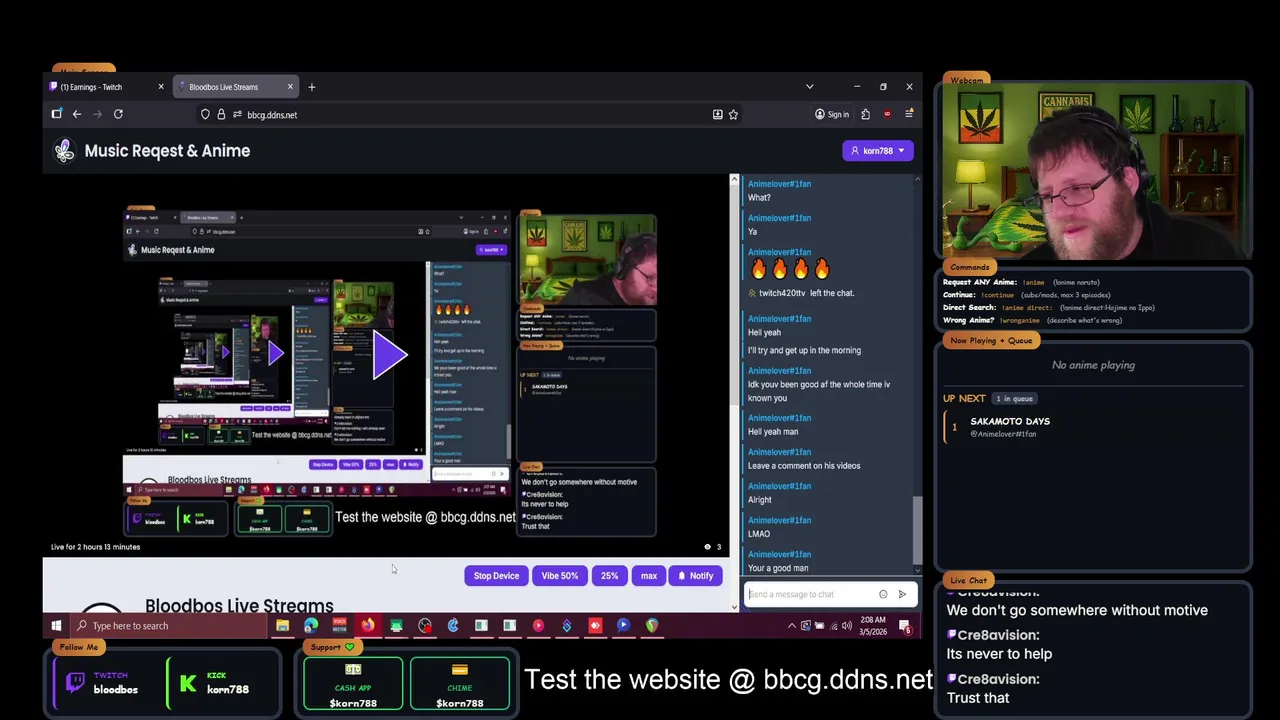The width and height of the screenshot is (1280, 720).
Task: Open the korn788 account dropdown
Action: click(877, 151)
